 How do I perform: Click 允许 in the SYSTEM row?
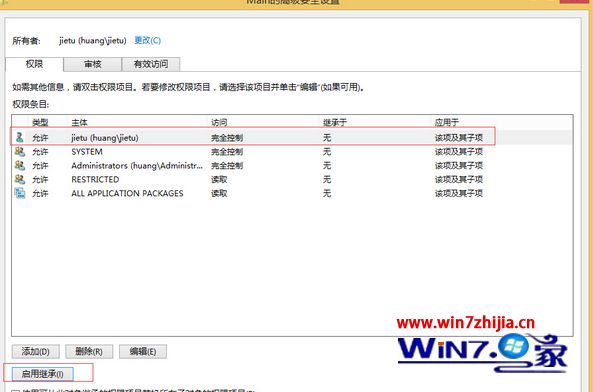(x=40, y=152)
